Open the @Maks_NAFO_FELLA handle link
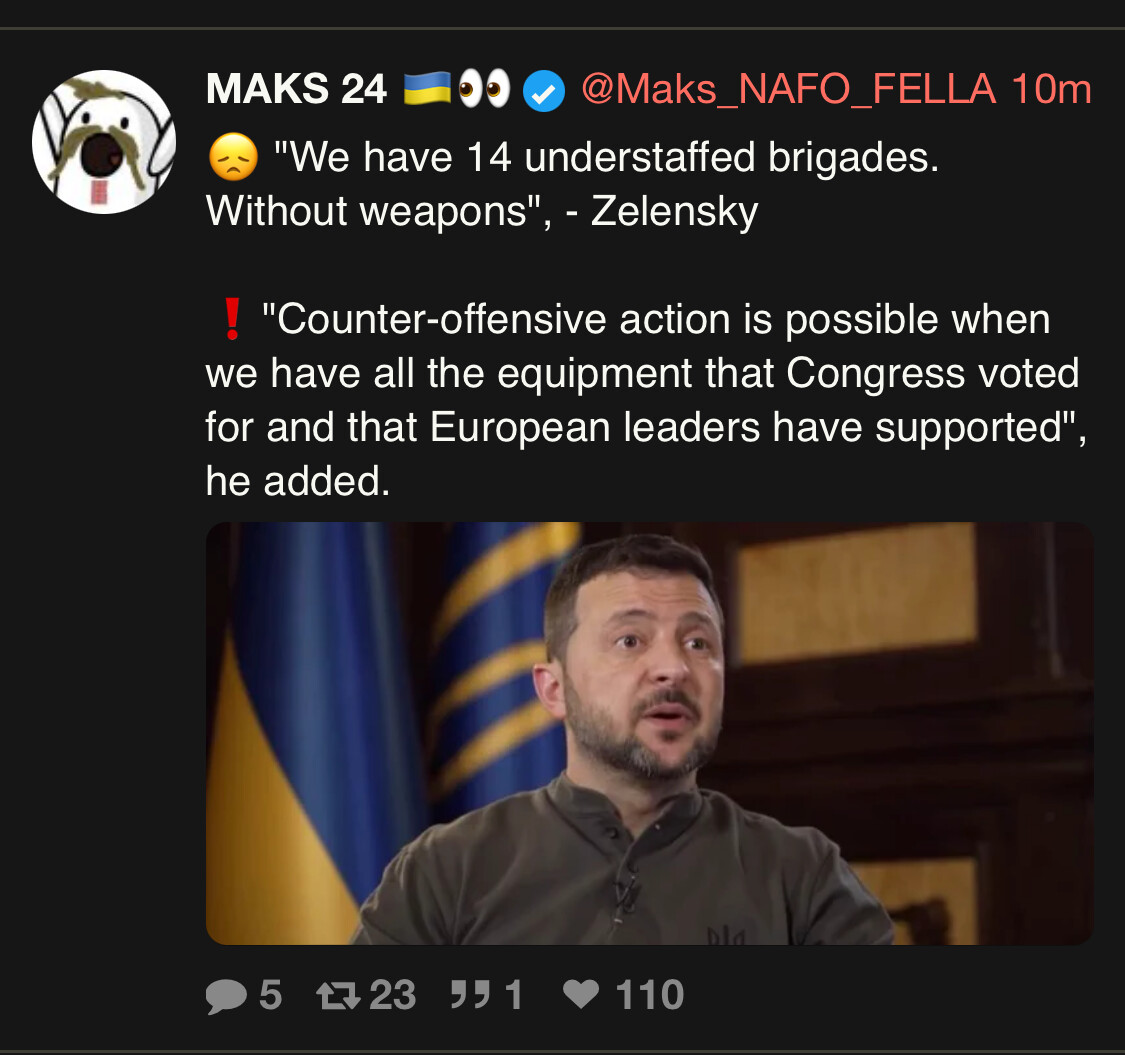This screenshot has width=1125, height=1055. (789, 90)
